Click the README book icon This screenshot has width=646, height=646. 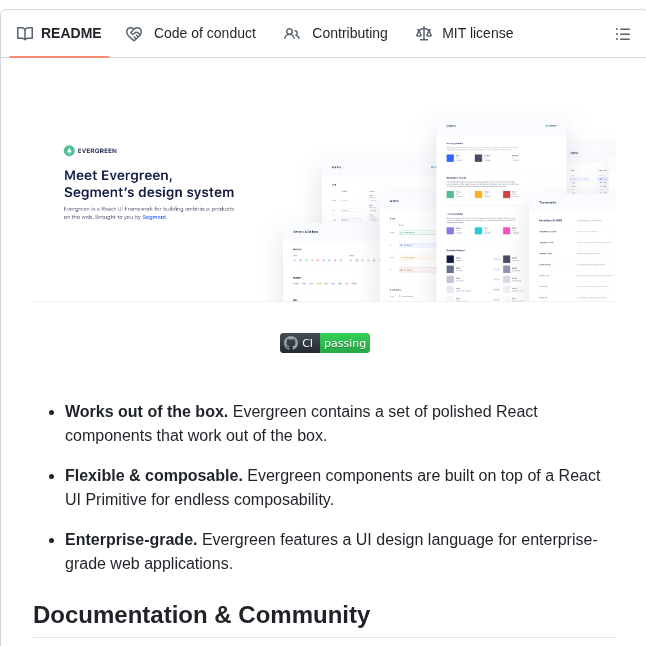point(25,33)
